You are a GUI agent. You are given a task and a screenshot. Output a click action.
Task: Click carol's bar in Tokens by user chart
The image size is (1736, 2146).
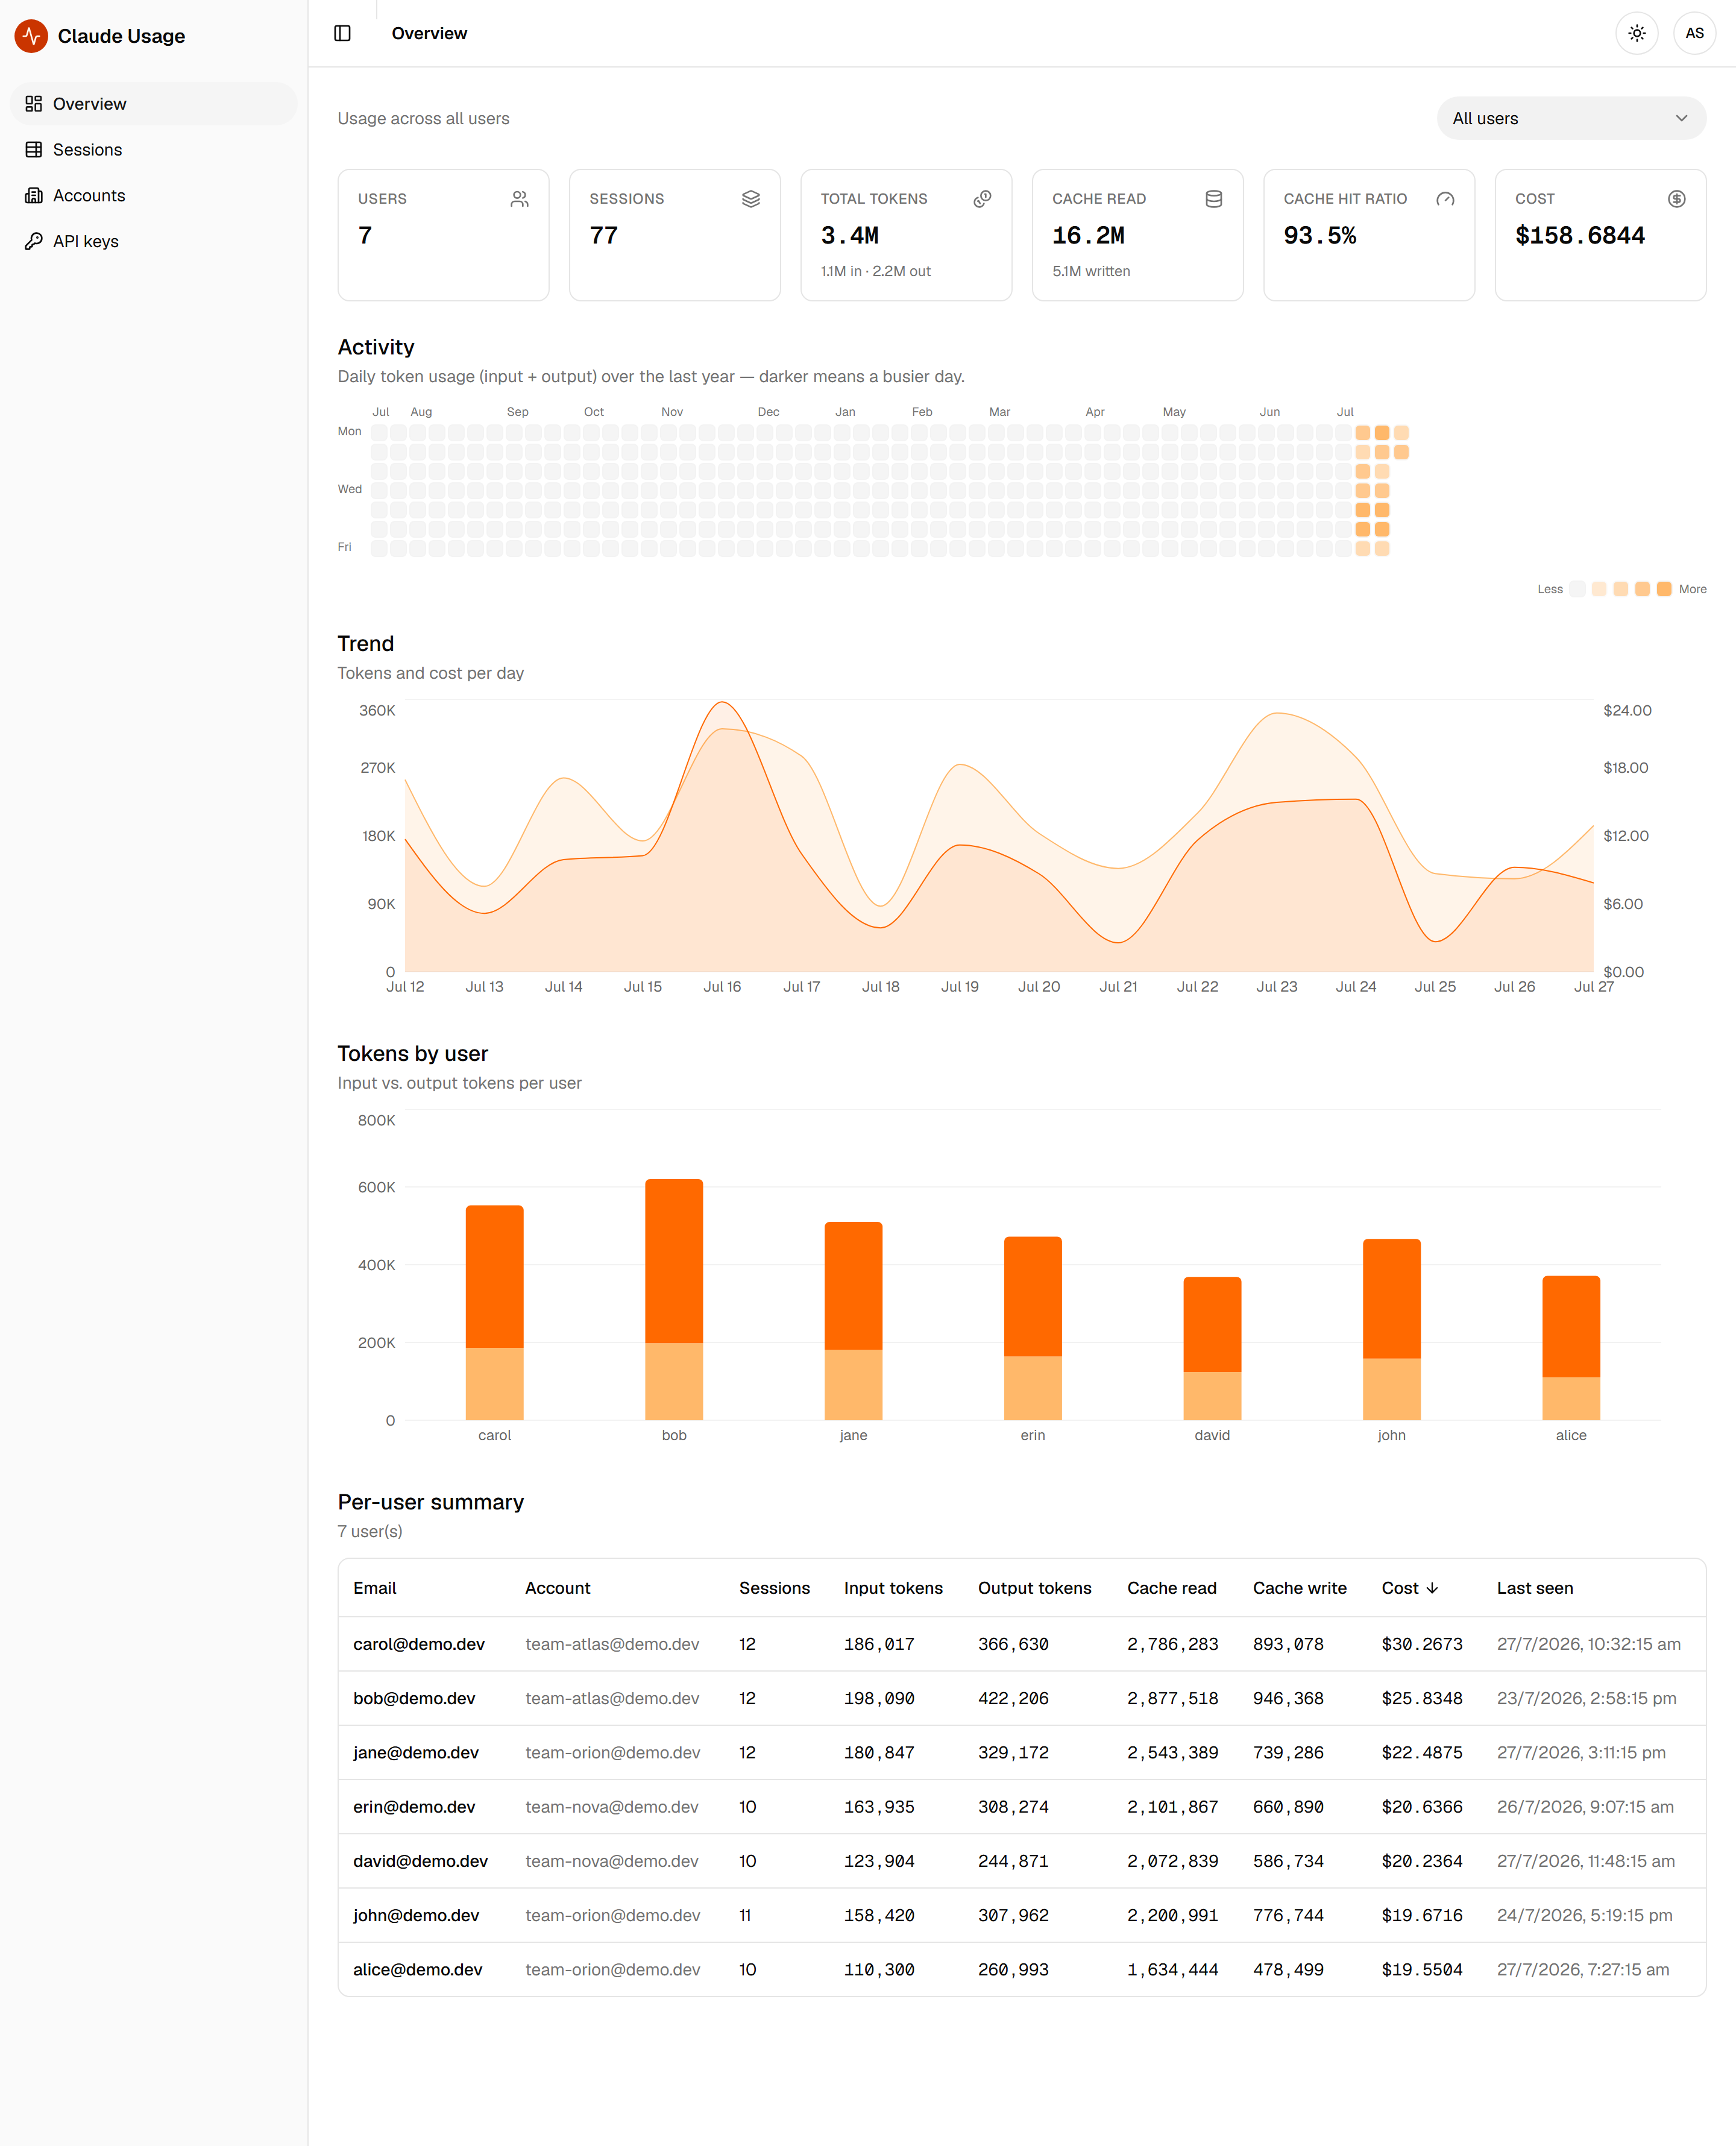point(494,1312)
